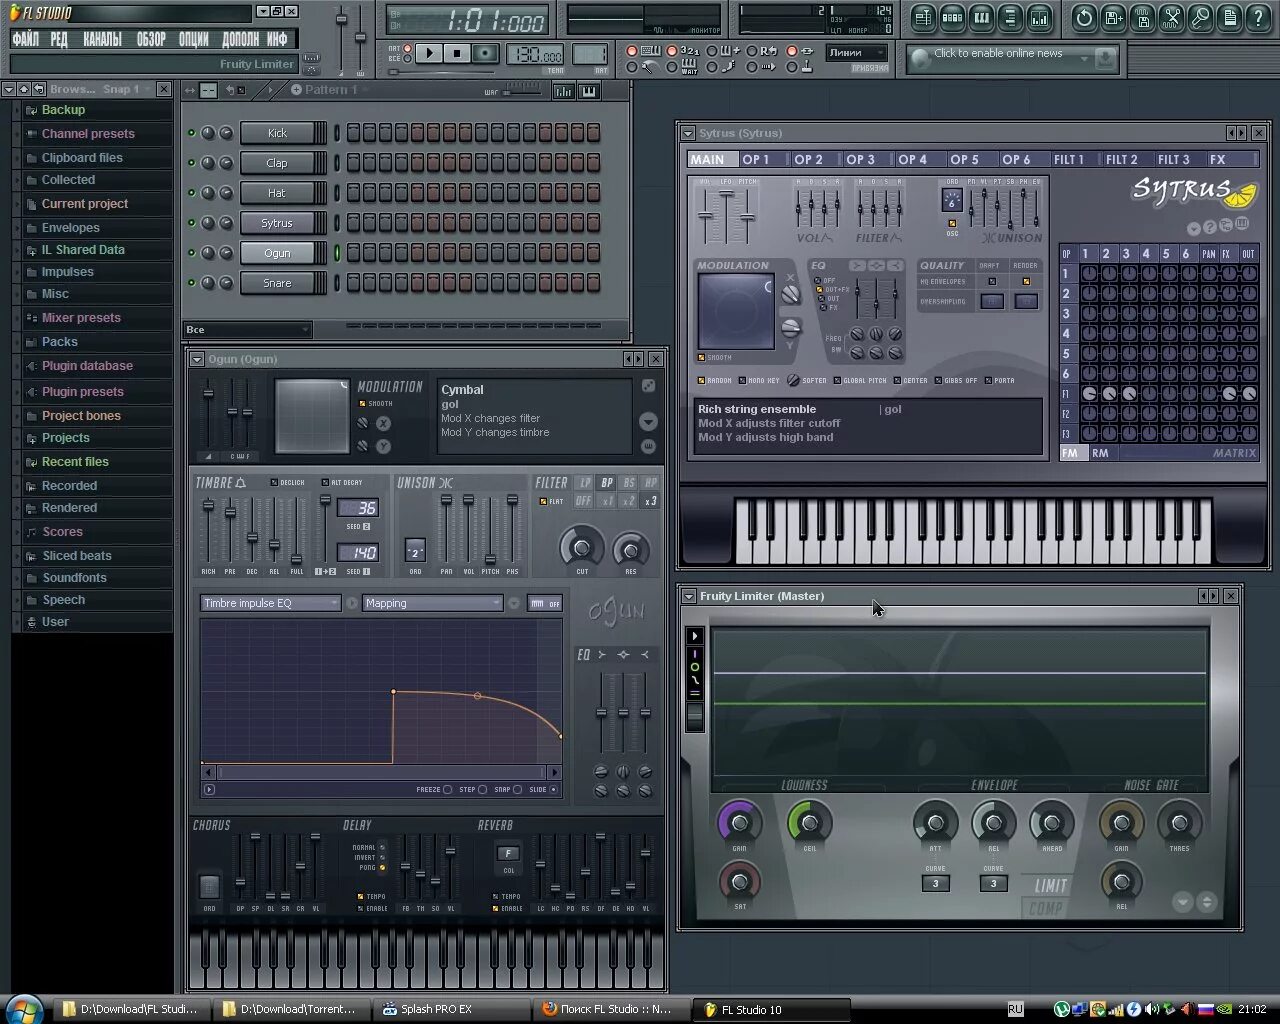Open the ФАЙЛ menu
The width and height of the screenshot is (1280, 1024).
pos(25,39)
